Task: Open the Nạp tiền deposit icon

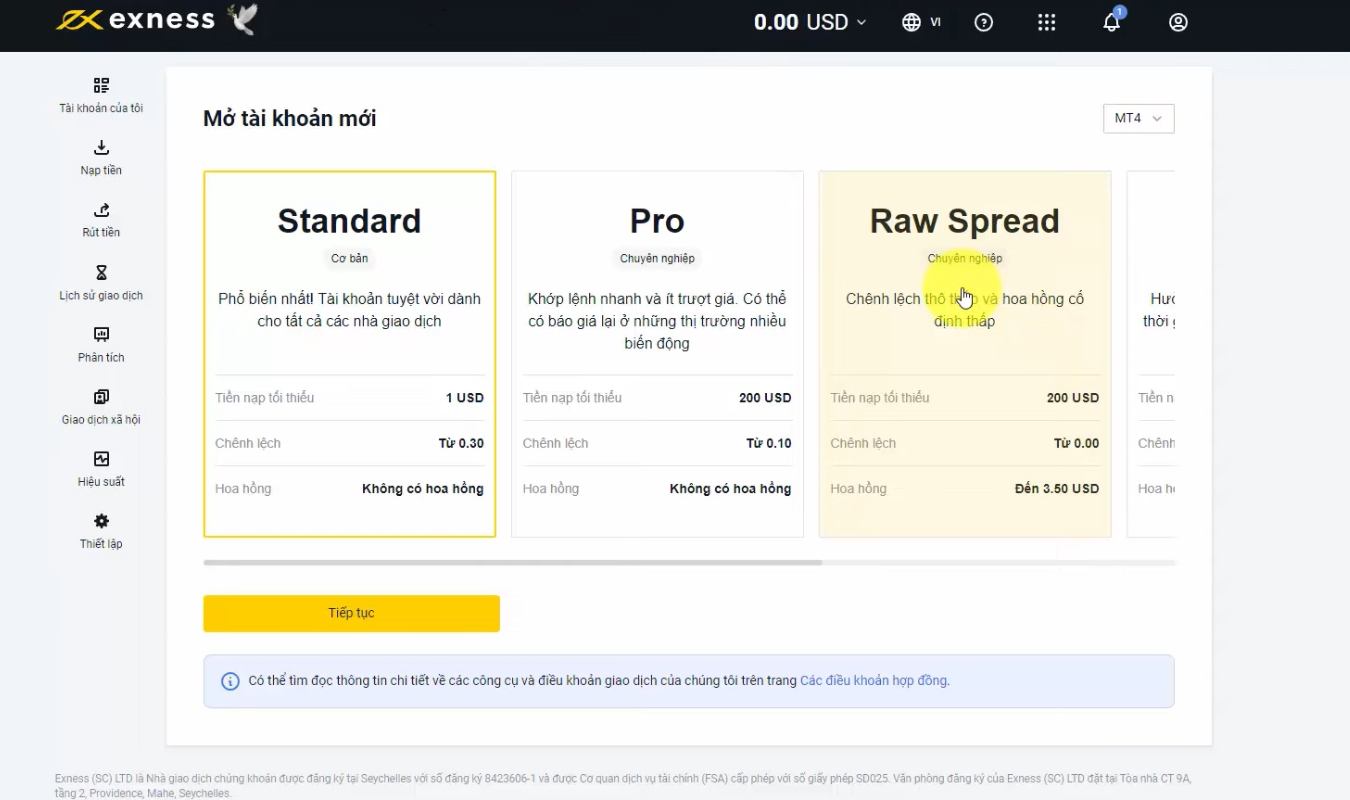Action: [101, 148]
